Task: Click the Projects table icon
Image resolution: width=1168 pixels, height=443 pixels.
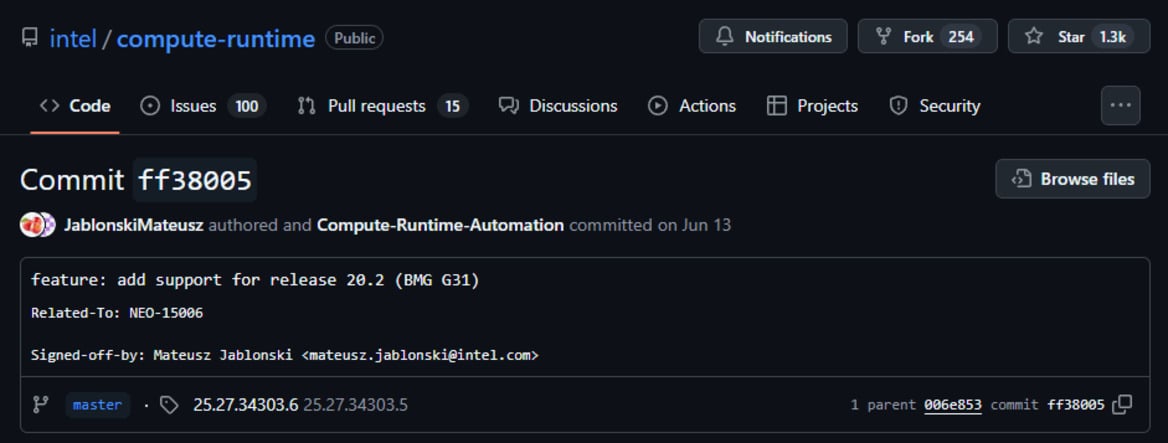Action: coord(777,106)
